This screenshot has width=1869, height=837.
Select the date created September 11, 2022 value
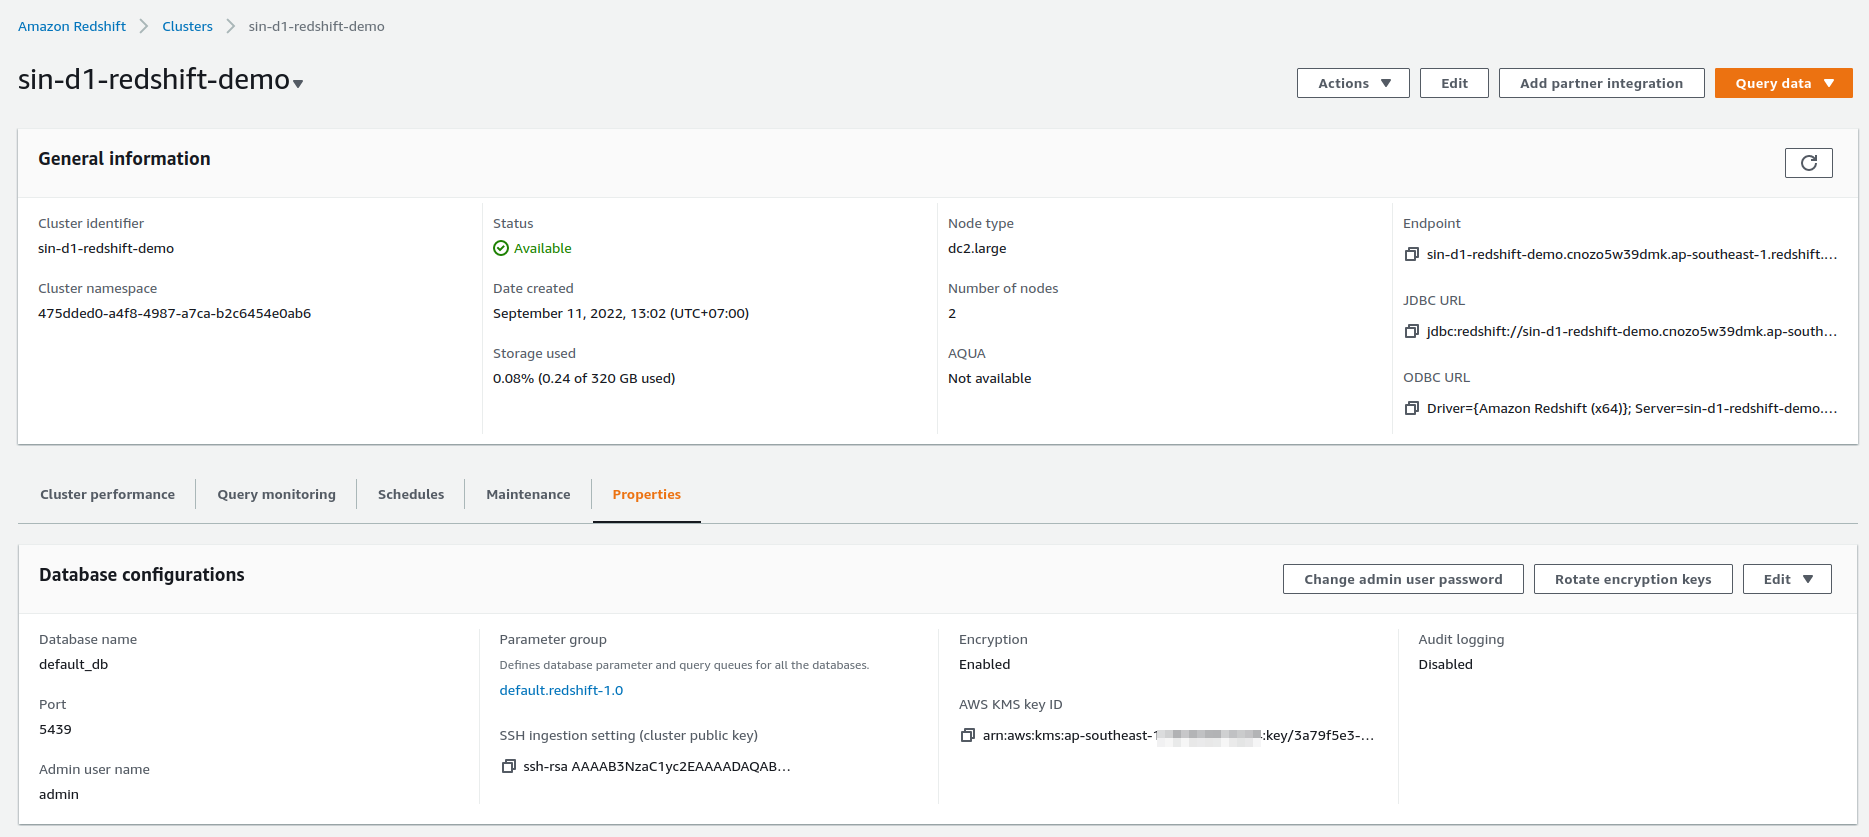[x=621, y=313]
